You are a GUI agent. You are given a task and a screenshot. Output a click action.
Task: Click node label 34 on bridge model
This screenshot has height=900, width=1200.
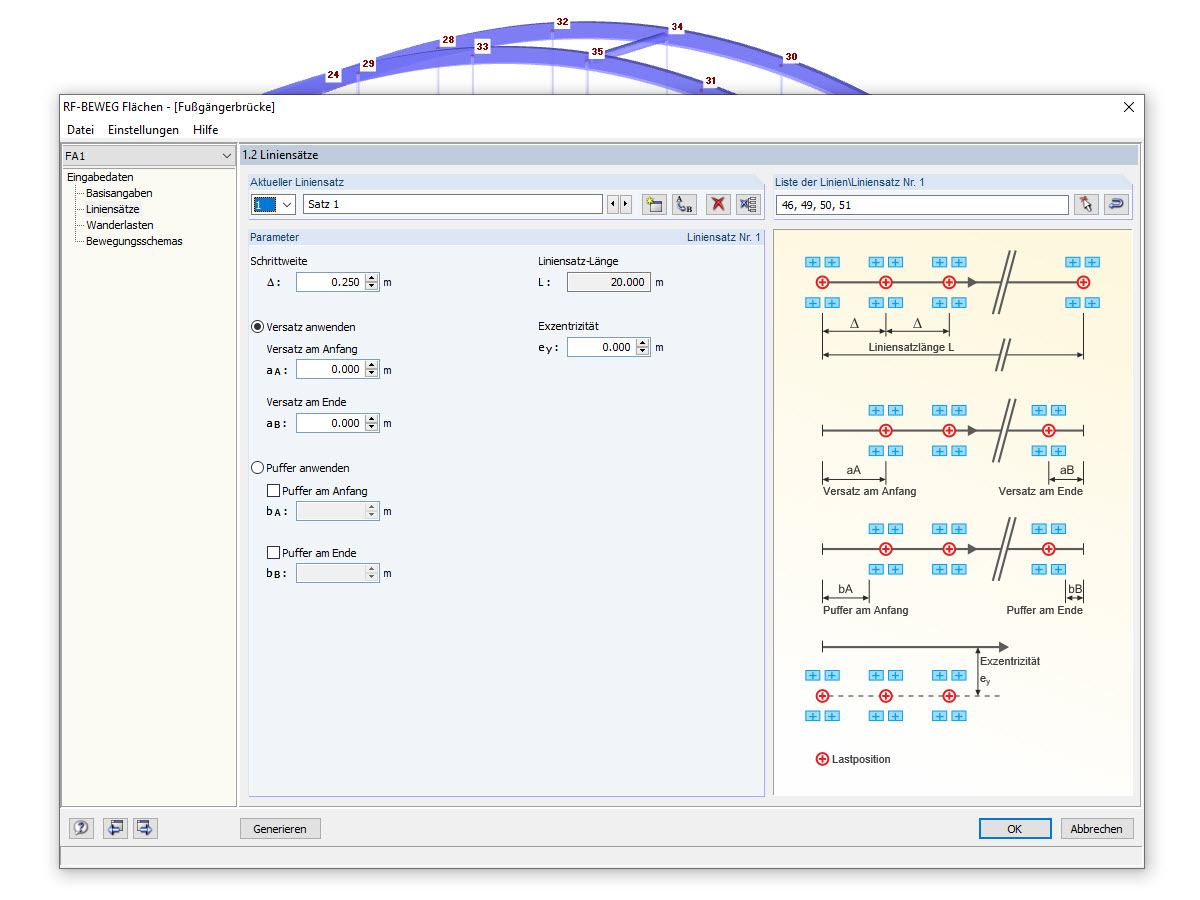(x=677, y=27)
